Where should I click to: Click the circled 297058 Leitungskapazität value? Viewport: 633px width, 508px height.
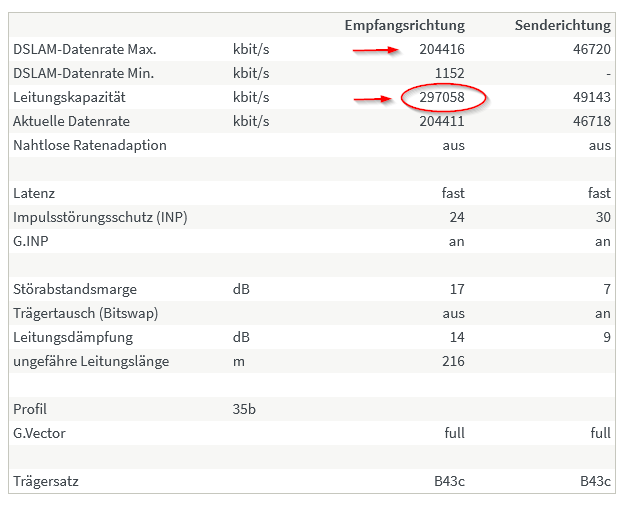tap(443, 97)
